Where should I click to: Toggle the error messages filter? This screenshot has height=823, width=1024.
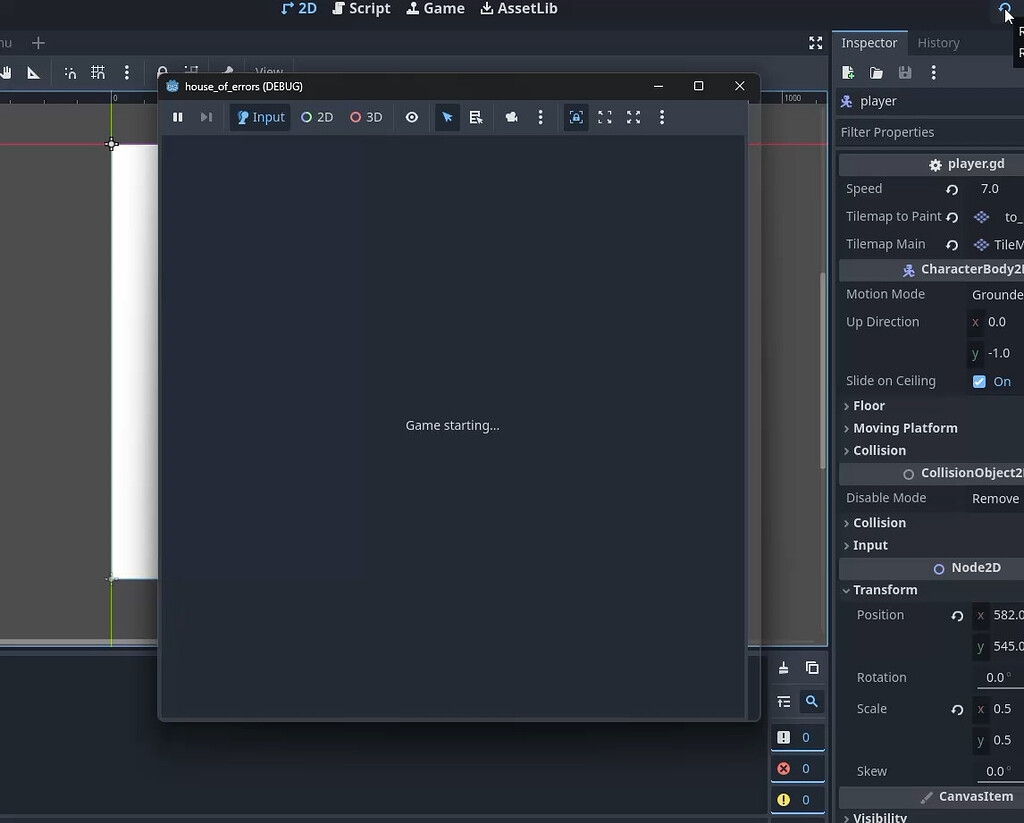pyautogui.click(x=797, y=768)
